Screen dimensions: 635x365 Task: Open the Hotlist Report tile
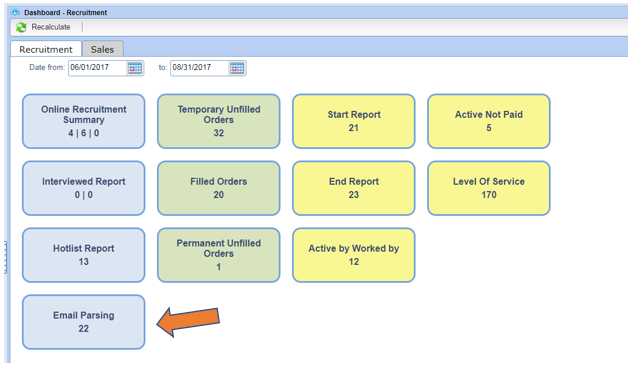[83, 255]
